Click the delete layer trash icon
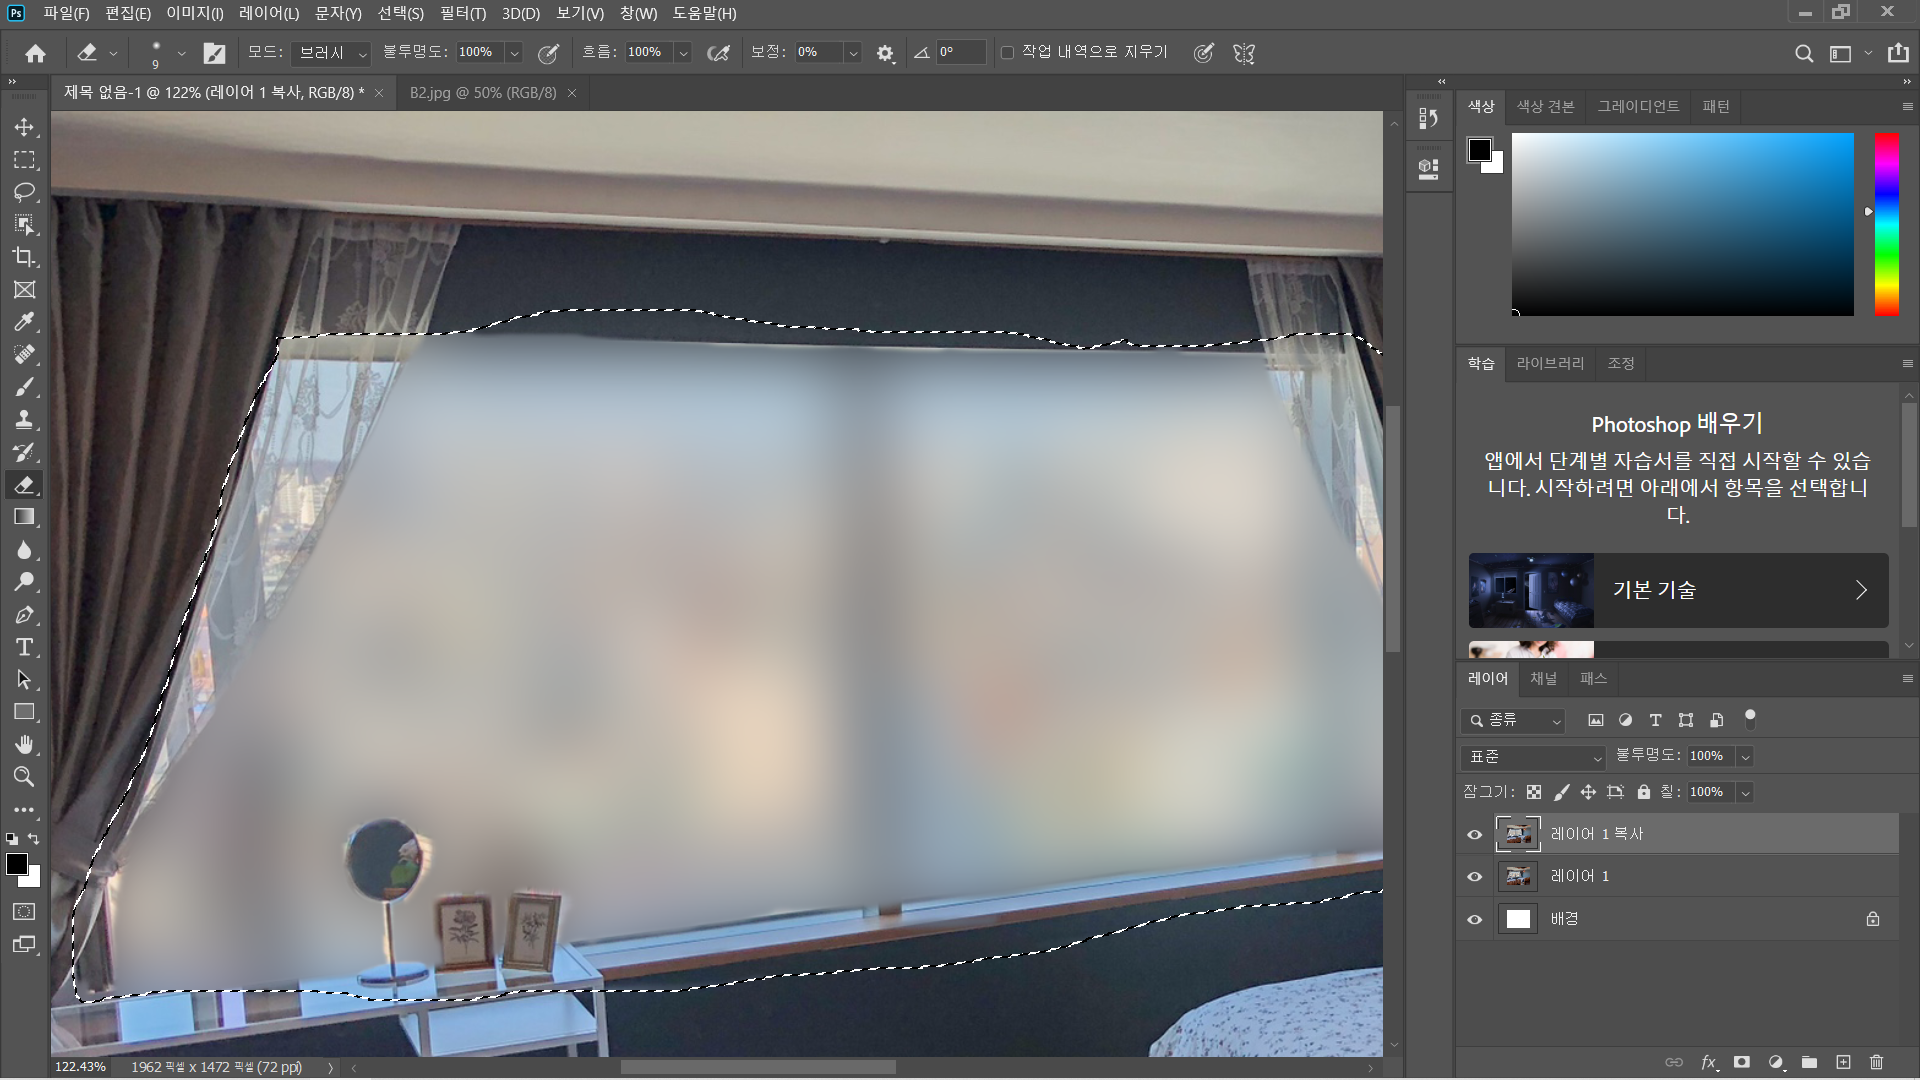This screenshot has height=1080, width=1920. click(1876, 1062)
